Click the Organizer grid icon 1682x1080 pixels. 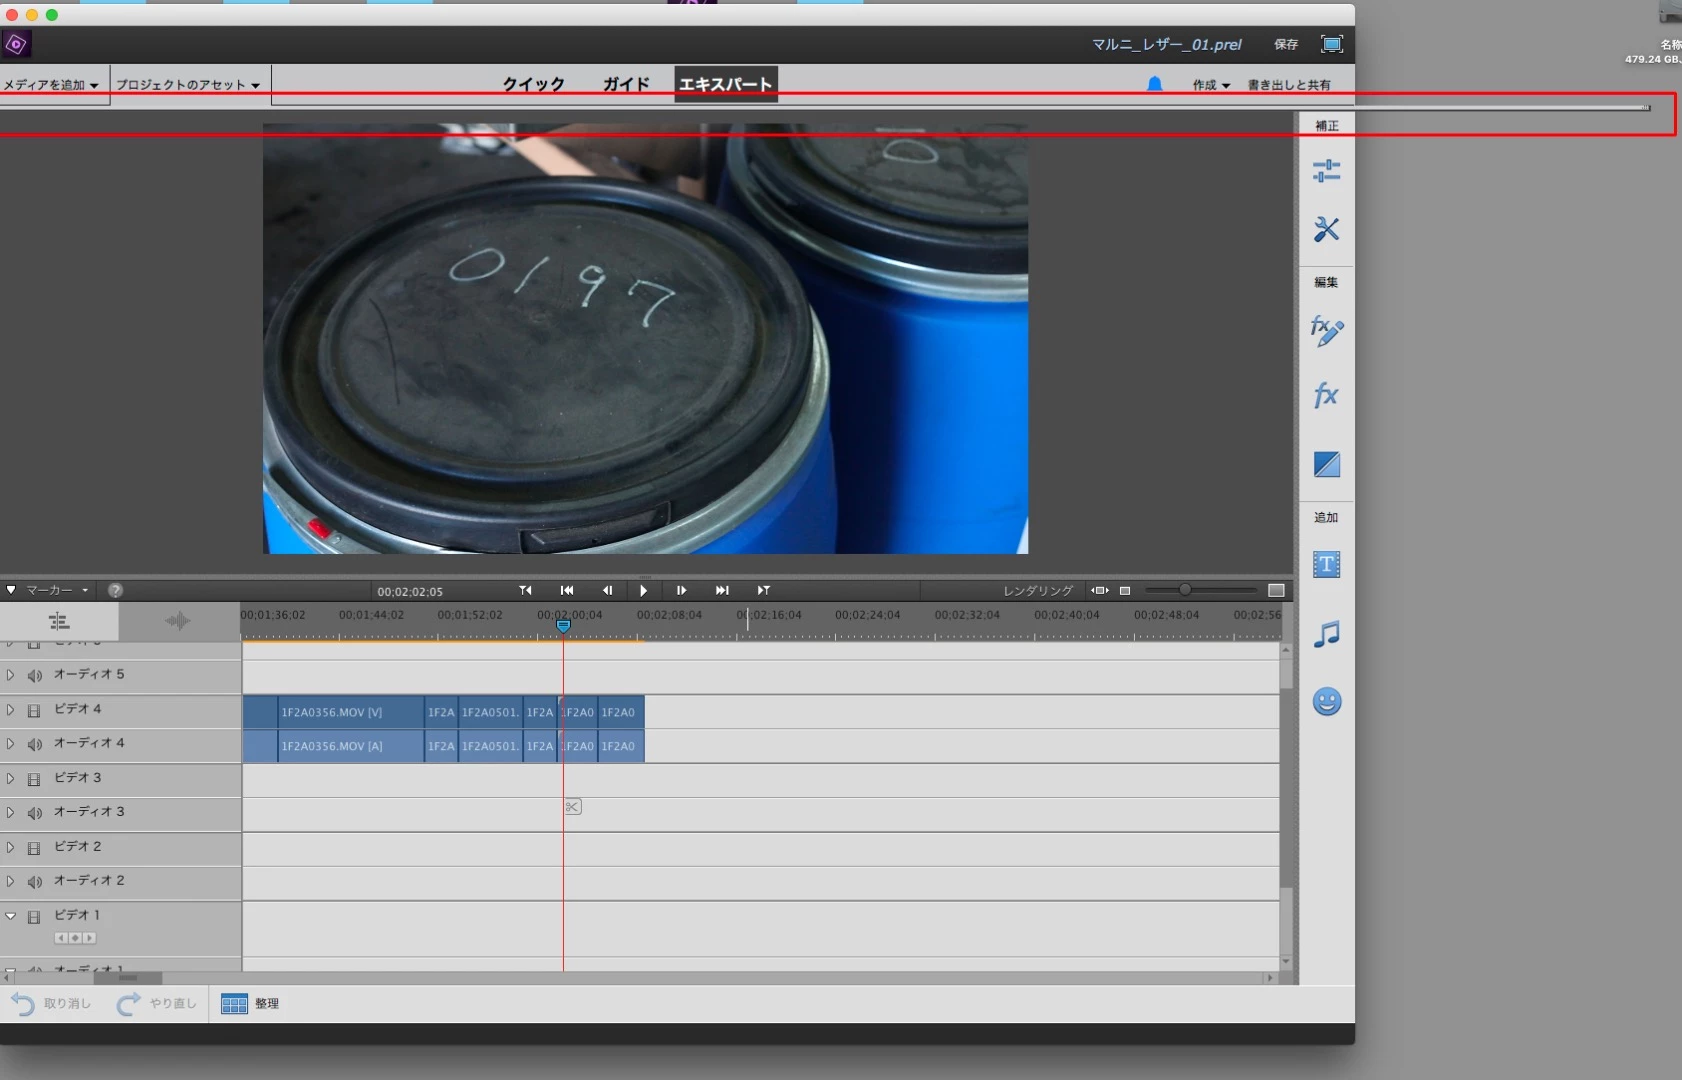(234, 1004)
